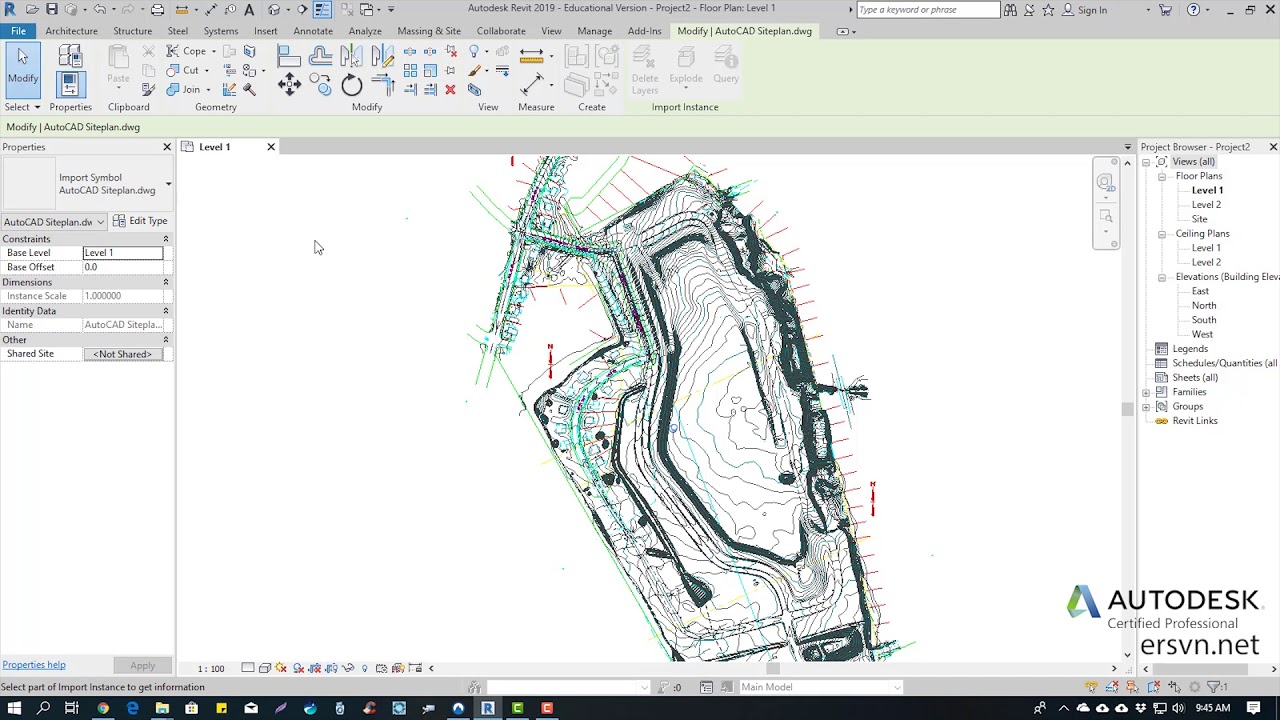This screenshot has width=1280, height=720.
Task: Click the Chrome icon in the taskbar
Action: (x=102, y=708)
